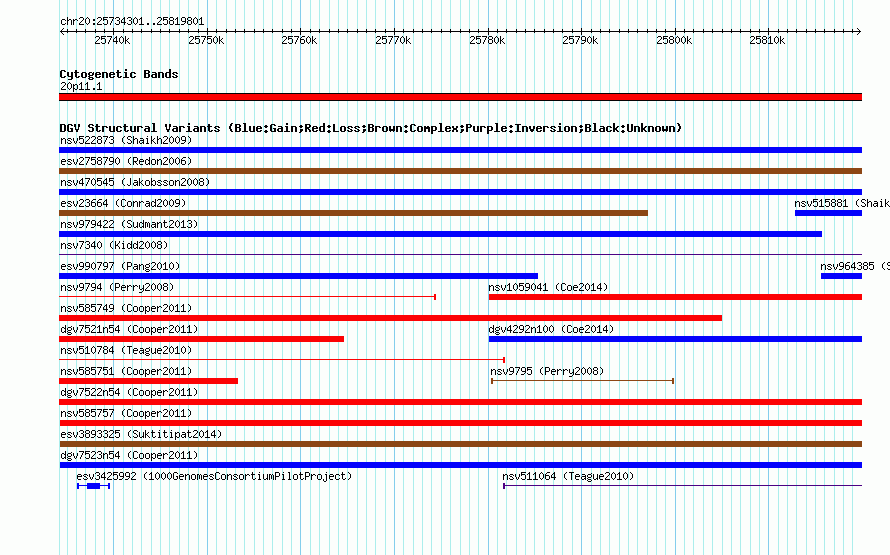Click the short blue nsv515881 bar

pyautogui.click(x=828, y=213)
